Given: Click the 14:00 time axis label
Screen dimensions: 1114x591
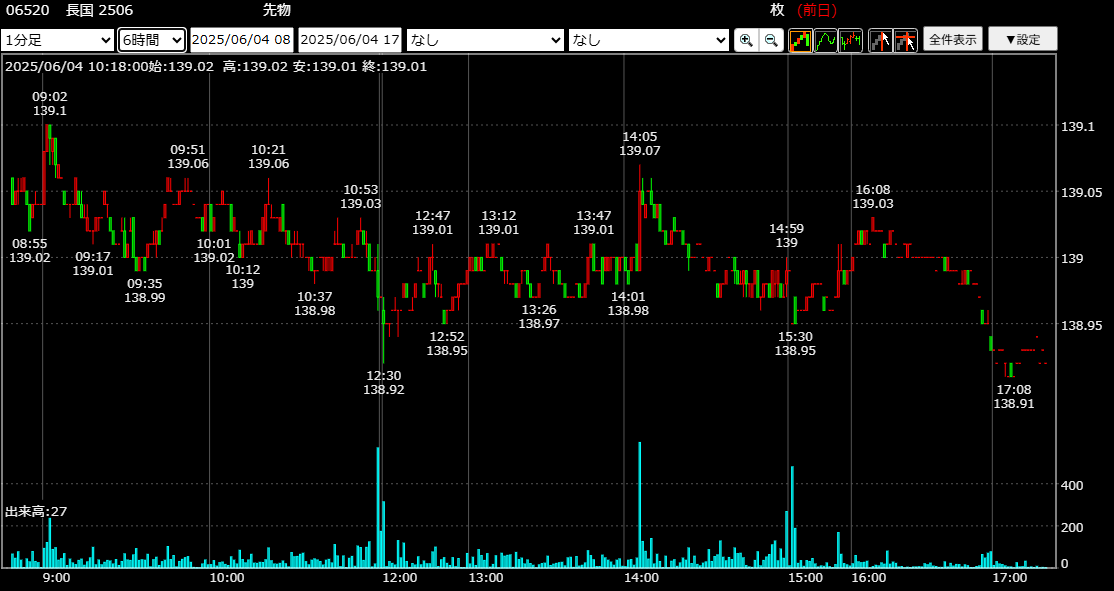Looking at the screenshot, I should click(642, 578).
